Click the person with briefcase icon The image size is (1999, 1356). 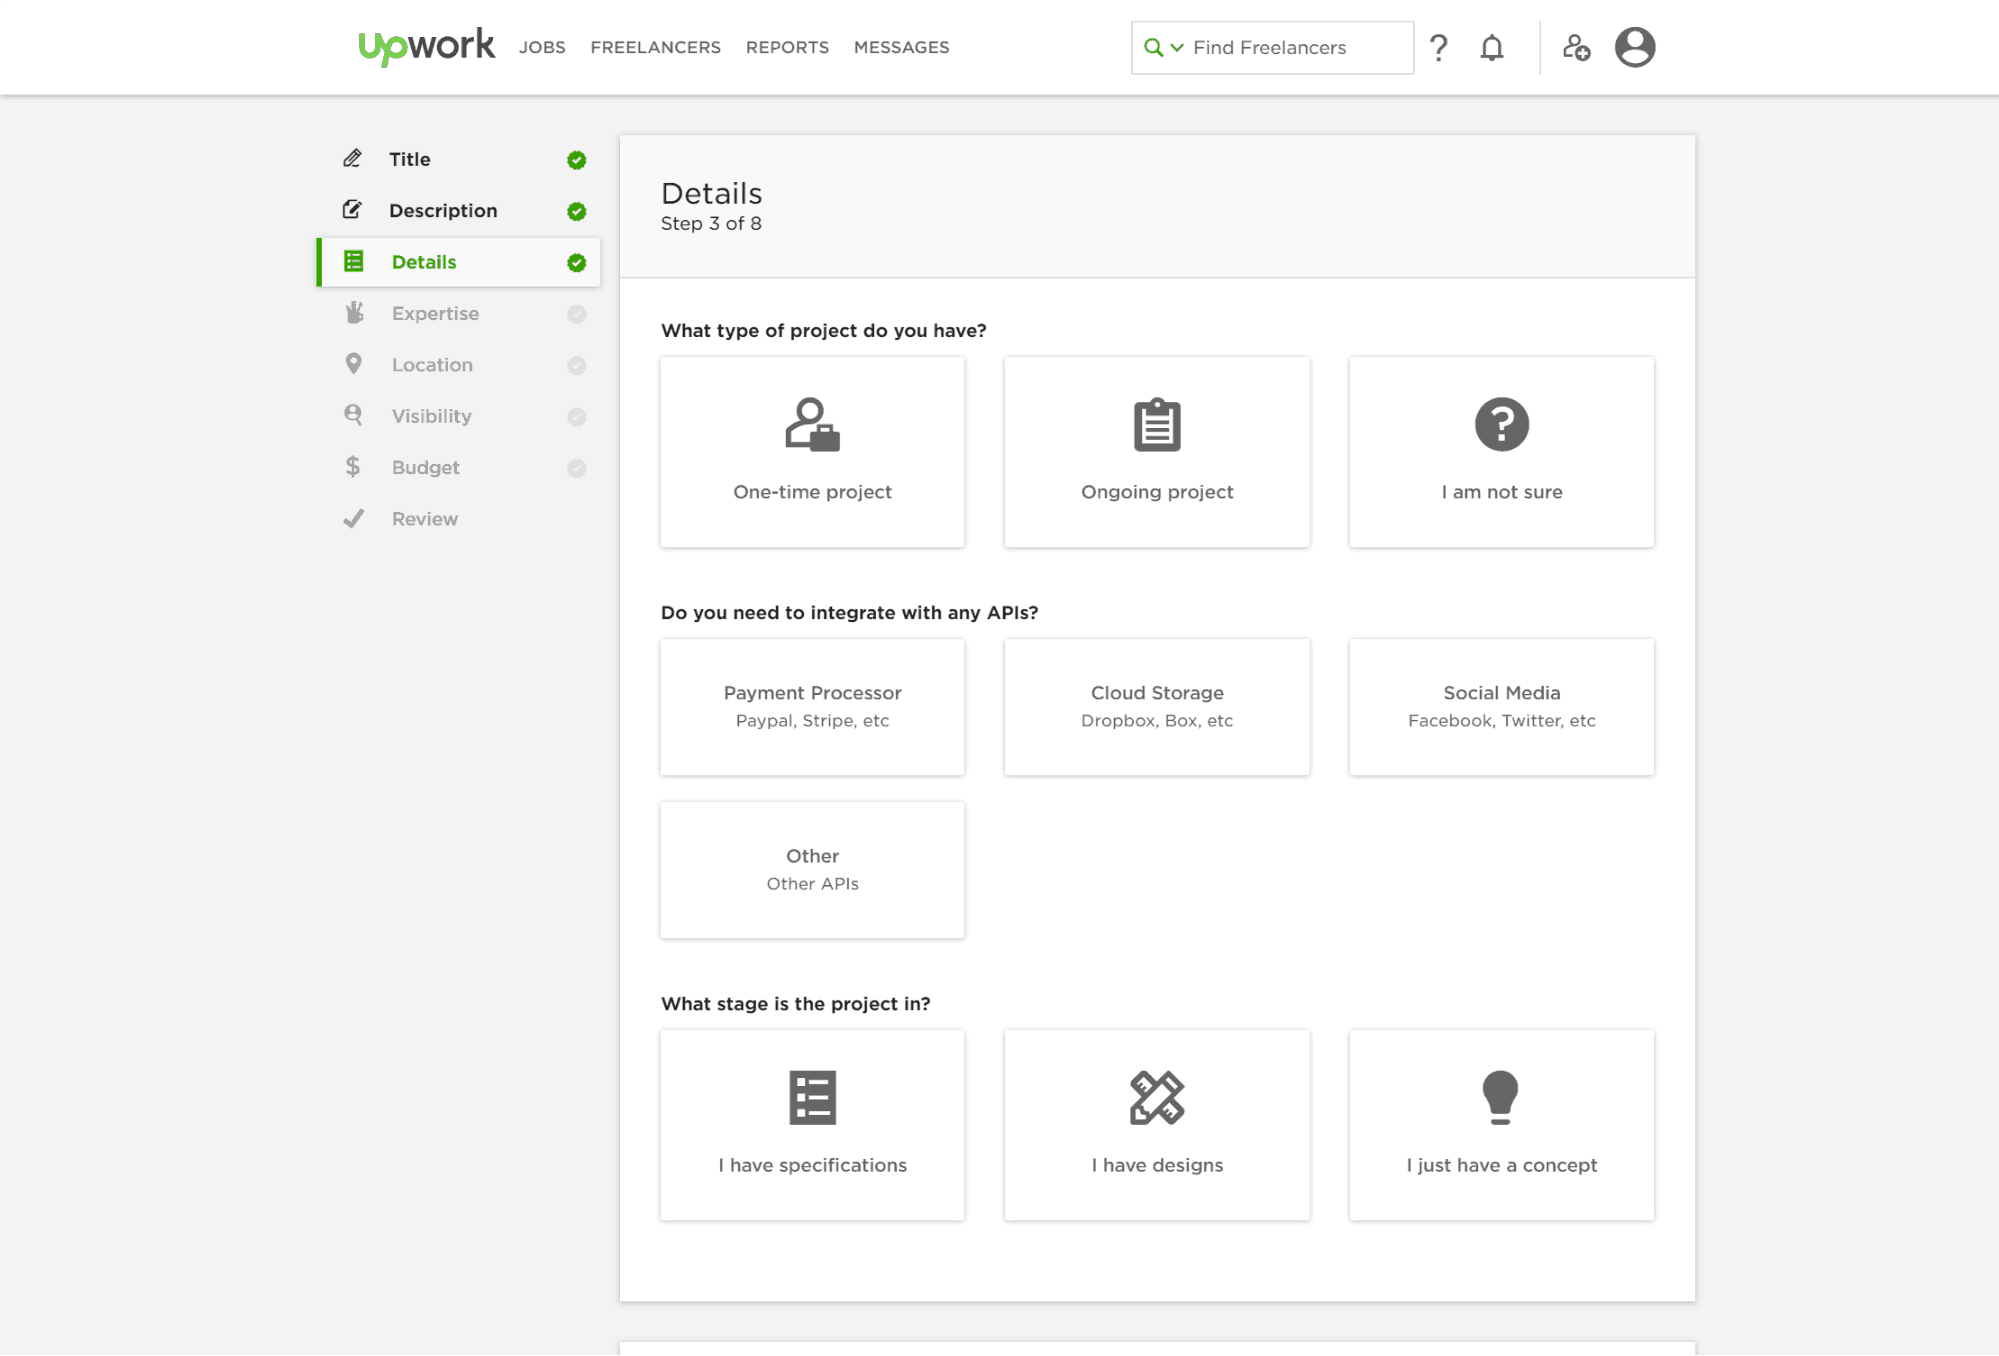pos(812,425)
